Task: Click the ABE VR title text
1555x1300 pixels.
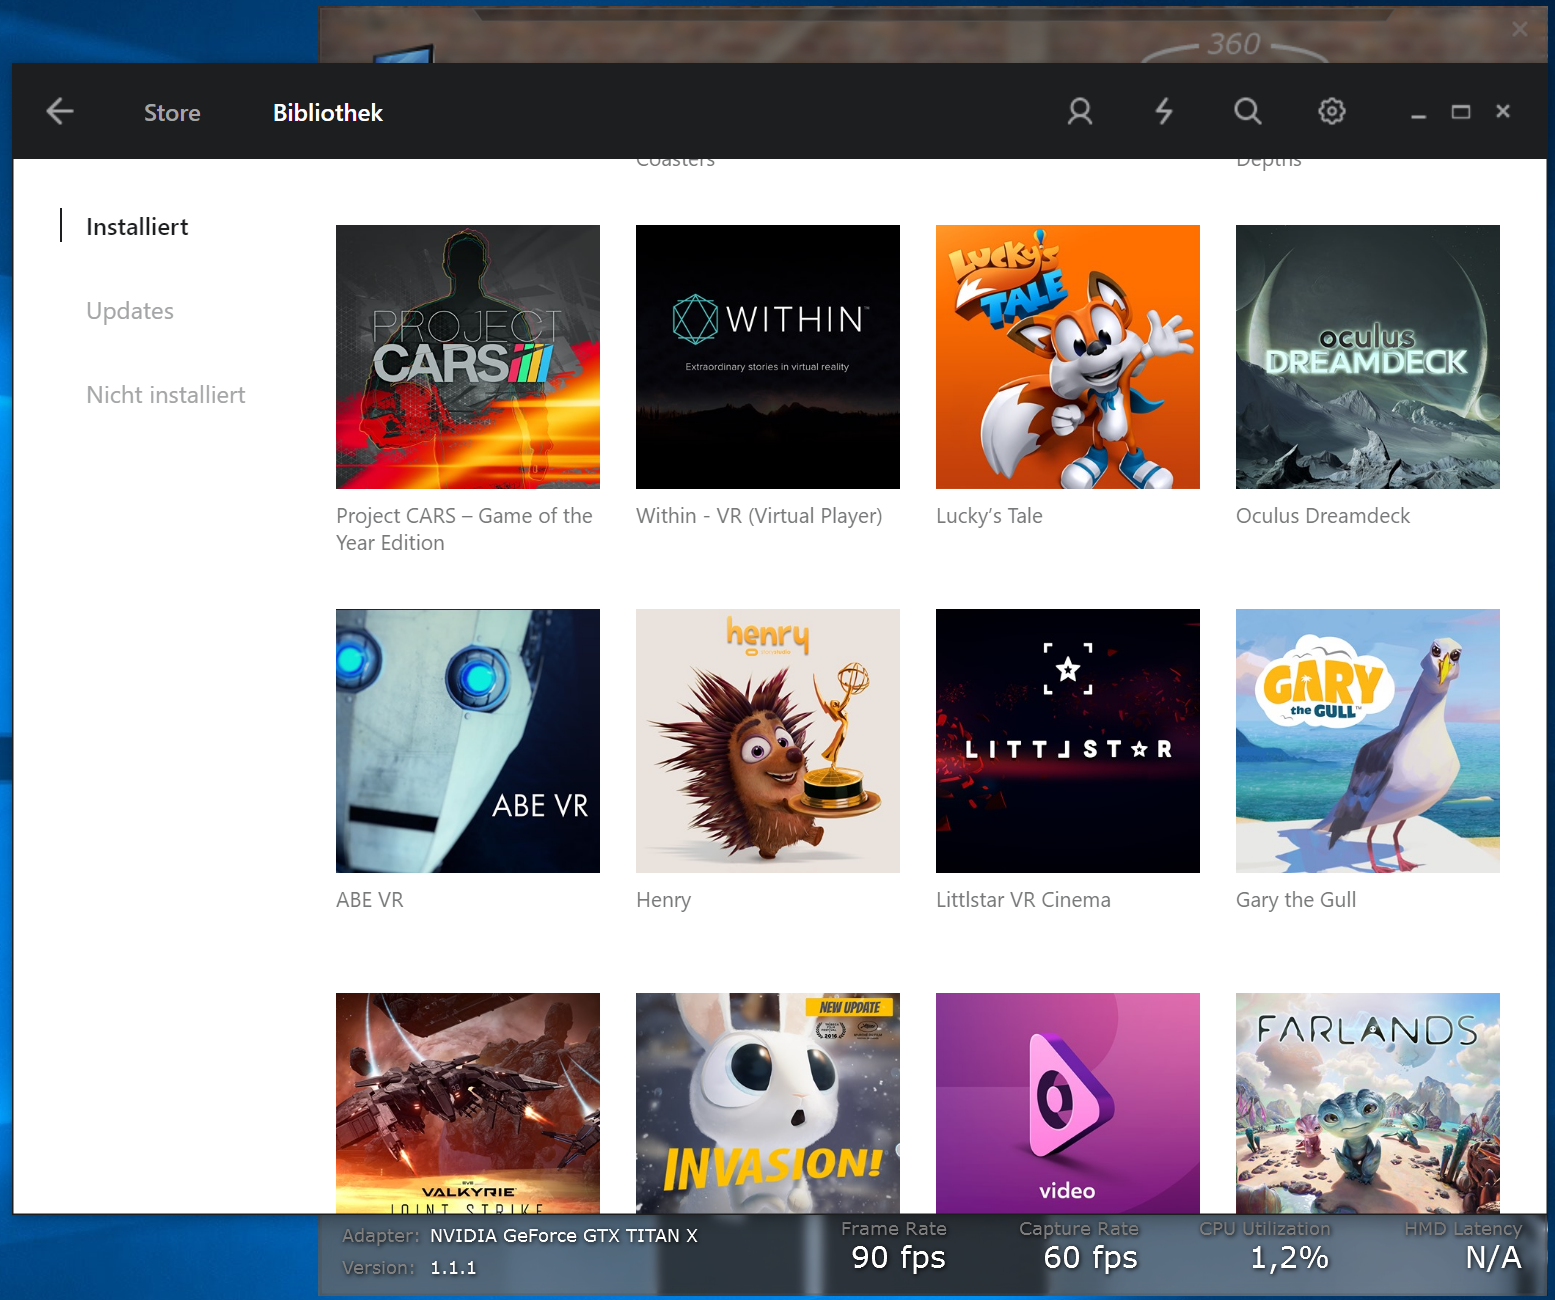Action: [x=370, y=900]
